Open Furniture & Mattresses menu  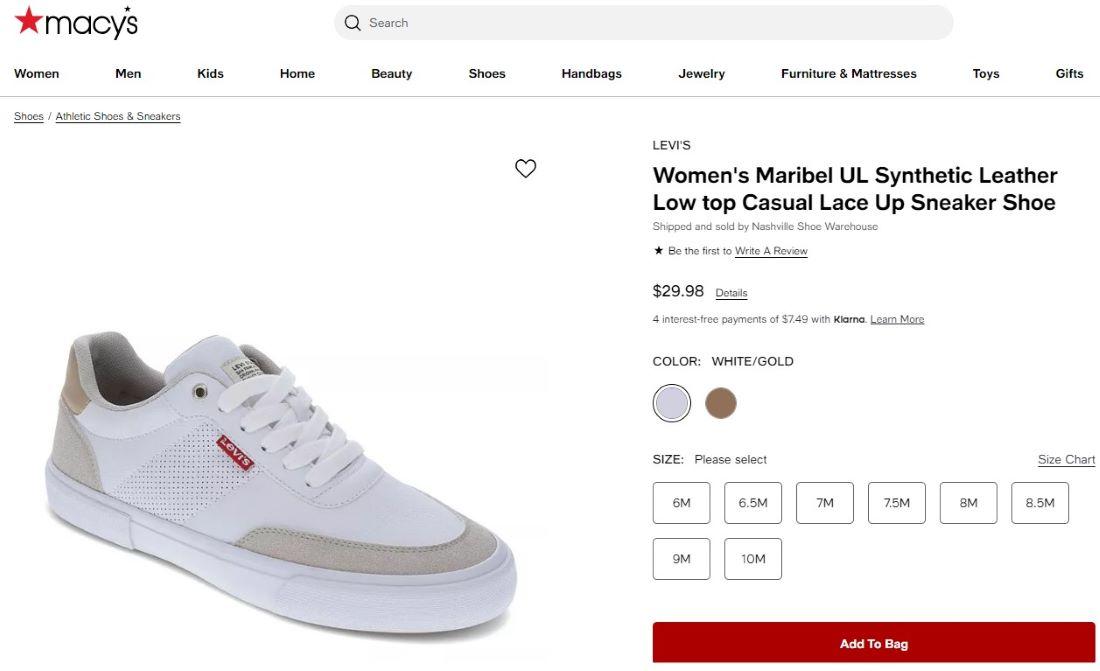click(x=848, y=74)
